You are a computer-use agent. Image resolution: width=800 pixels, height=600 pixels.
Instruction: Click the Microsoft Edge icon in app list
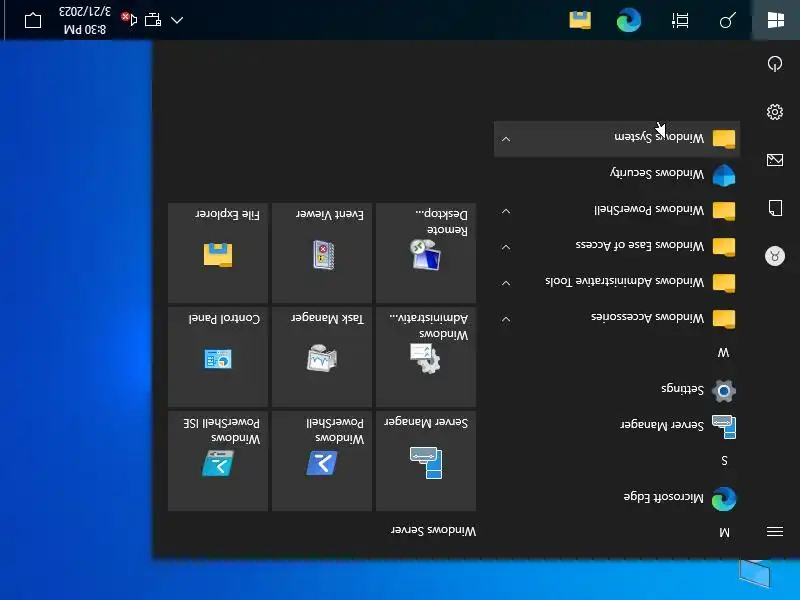click(723, 498)
